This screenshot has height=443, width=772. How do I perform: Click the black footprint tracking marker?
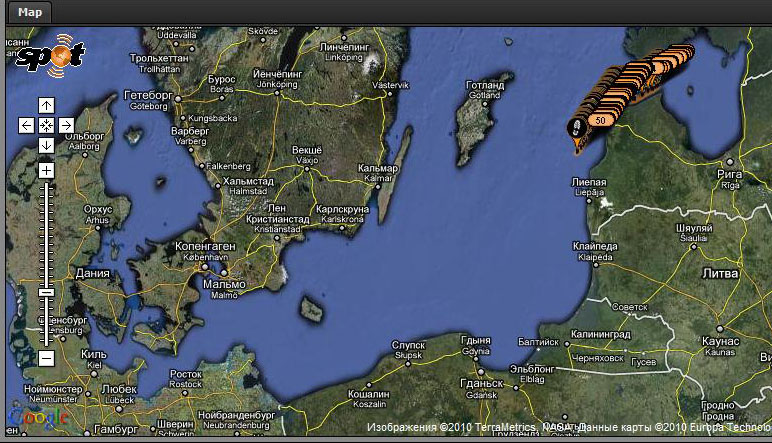[x=575, y=126]
